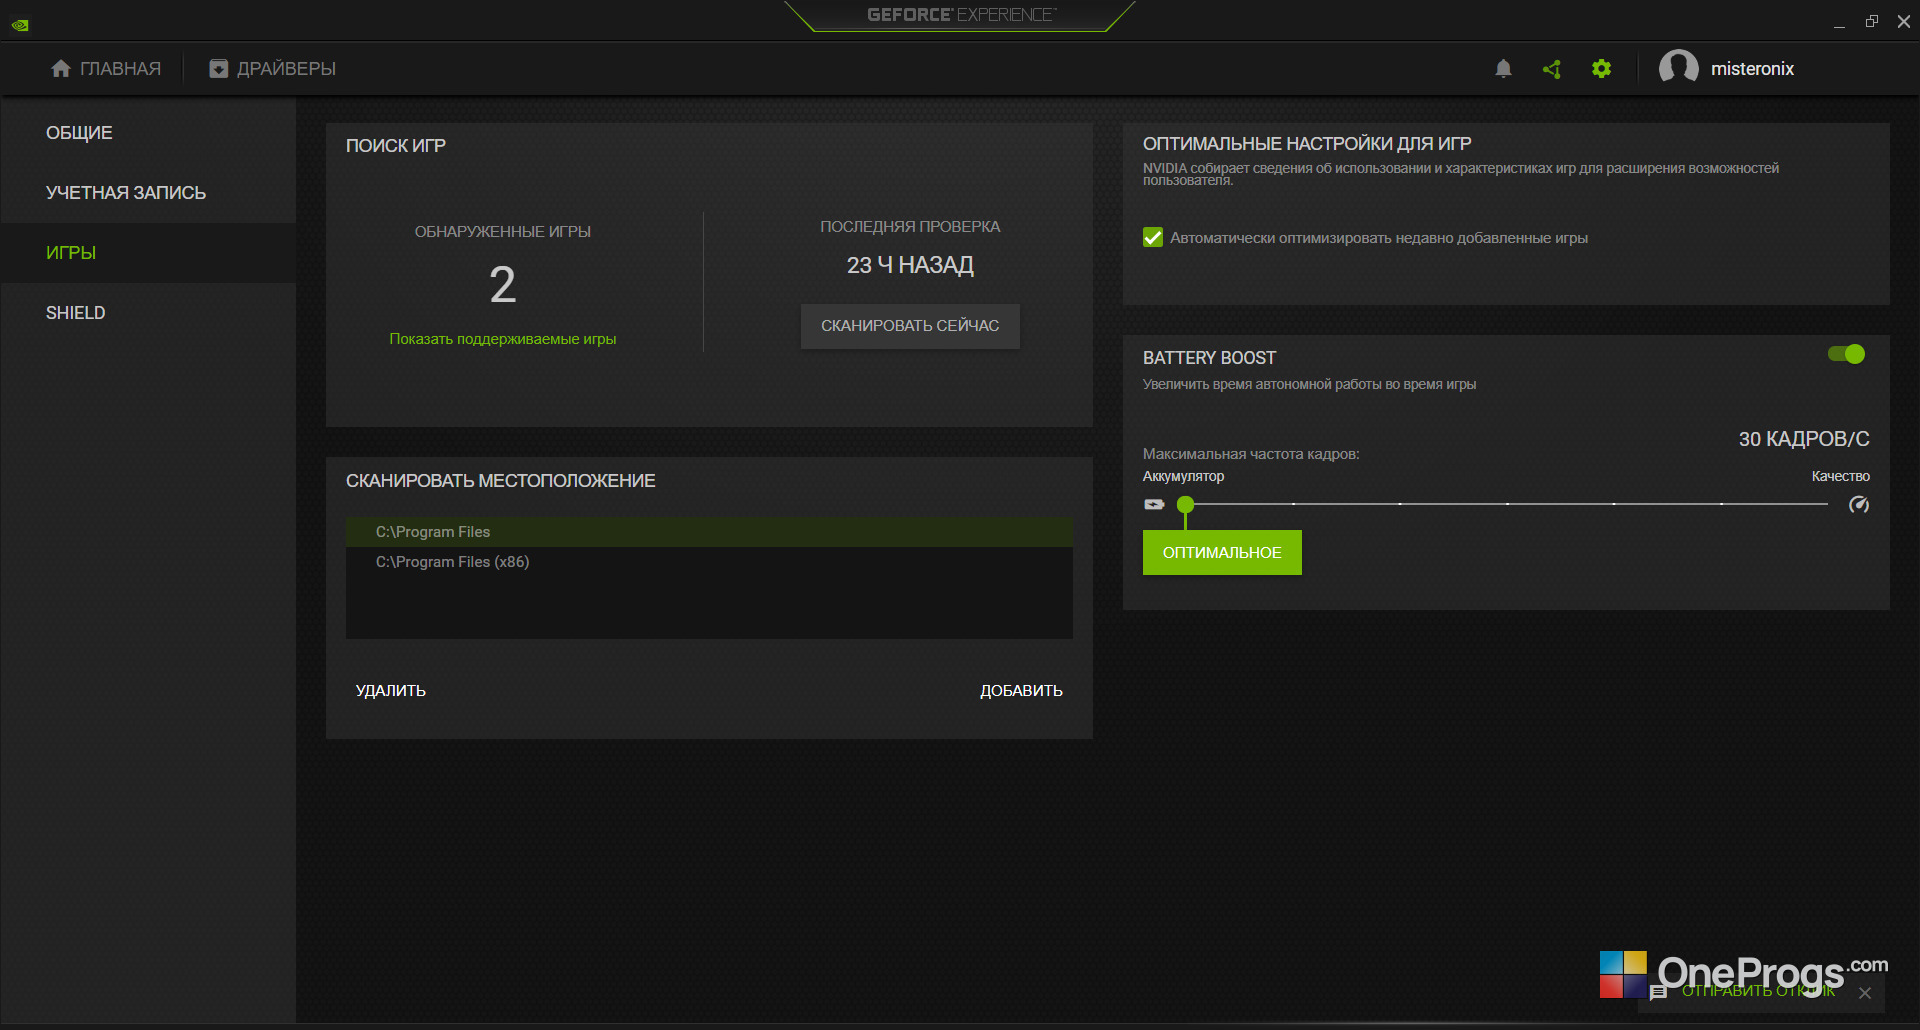The image size is (1920, 1030).
Task: Open the Показать поддерживаемые игры link
Action: (503, 339)
